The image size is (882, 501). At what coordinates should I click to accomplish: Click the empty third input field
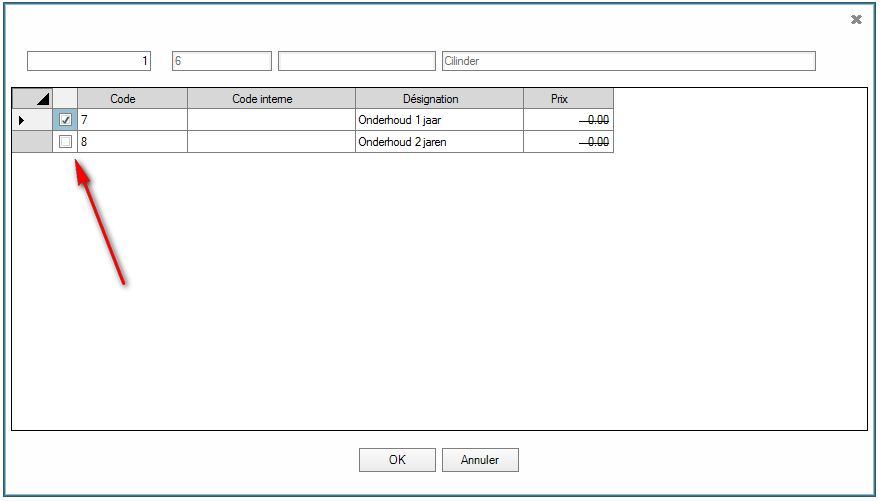point(356,61)
